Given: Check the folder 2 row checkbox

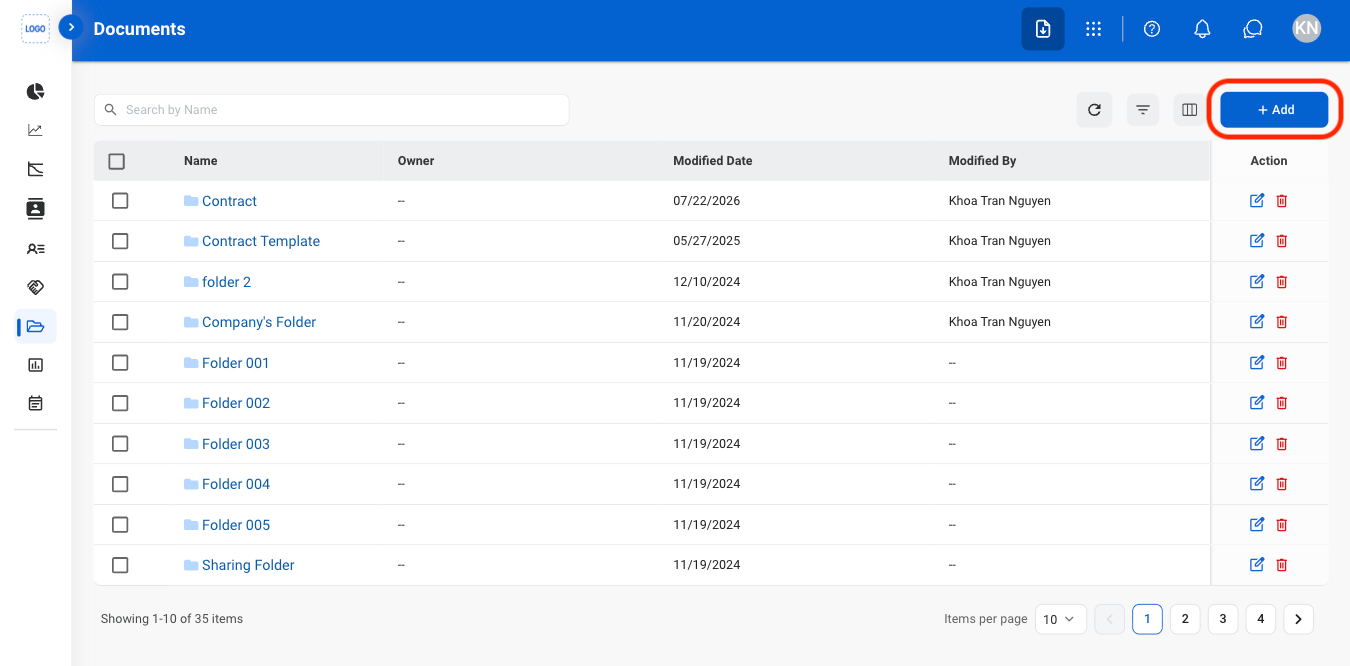Looking at the screenshot, I should [120, 282].
